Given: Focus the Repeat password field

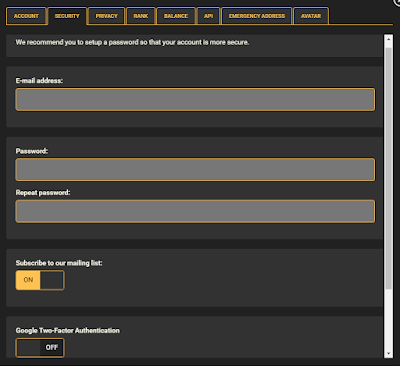Looking at the screenshot, I should click(195, 211).
